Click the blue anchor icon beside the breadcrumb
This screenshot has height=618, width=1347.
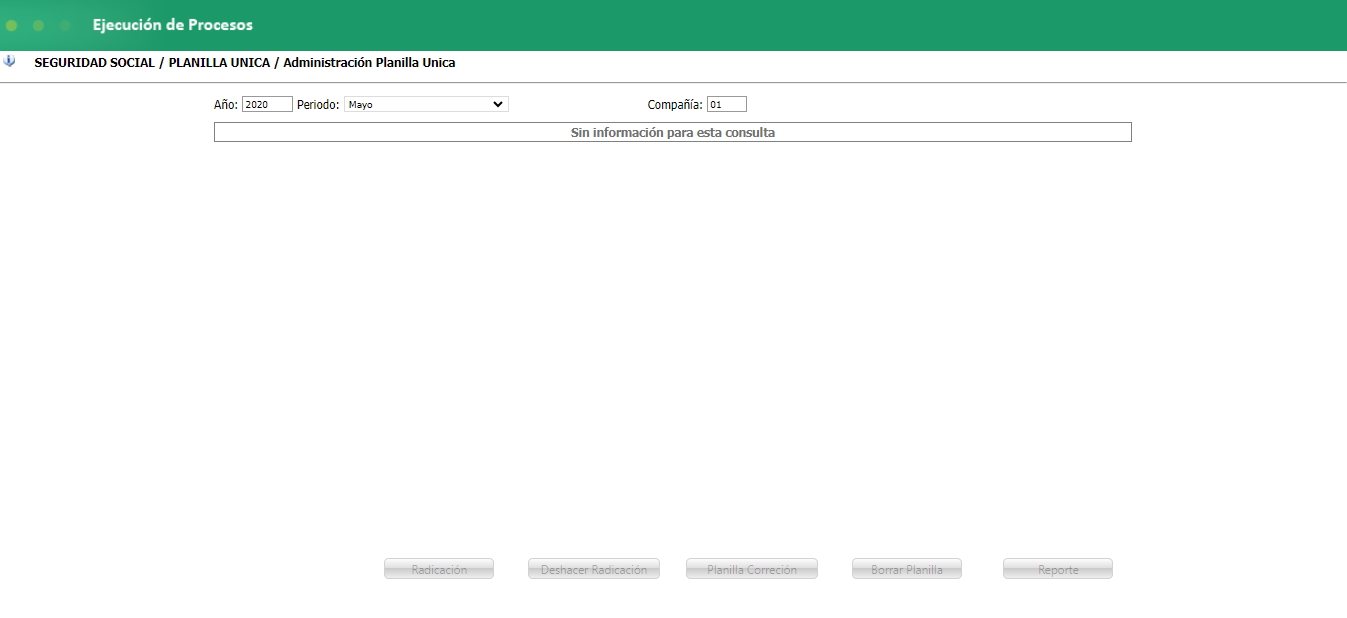tap(10, 61)
